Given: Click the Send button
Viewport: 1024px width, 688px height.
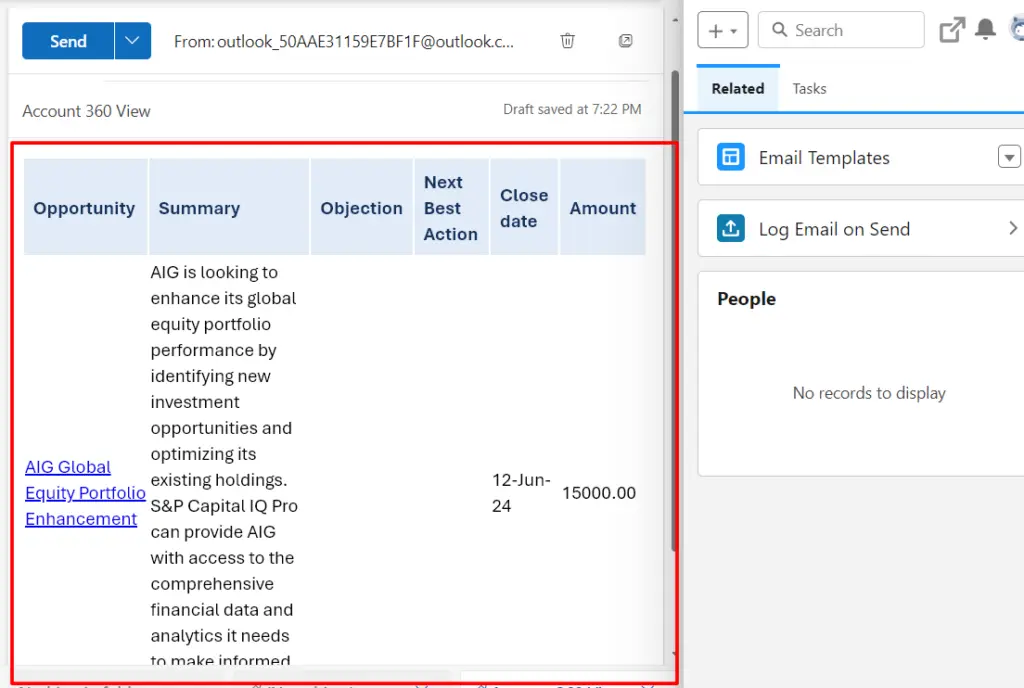Looking at the screenshot, I should (x=68, y=41).
